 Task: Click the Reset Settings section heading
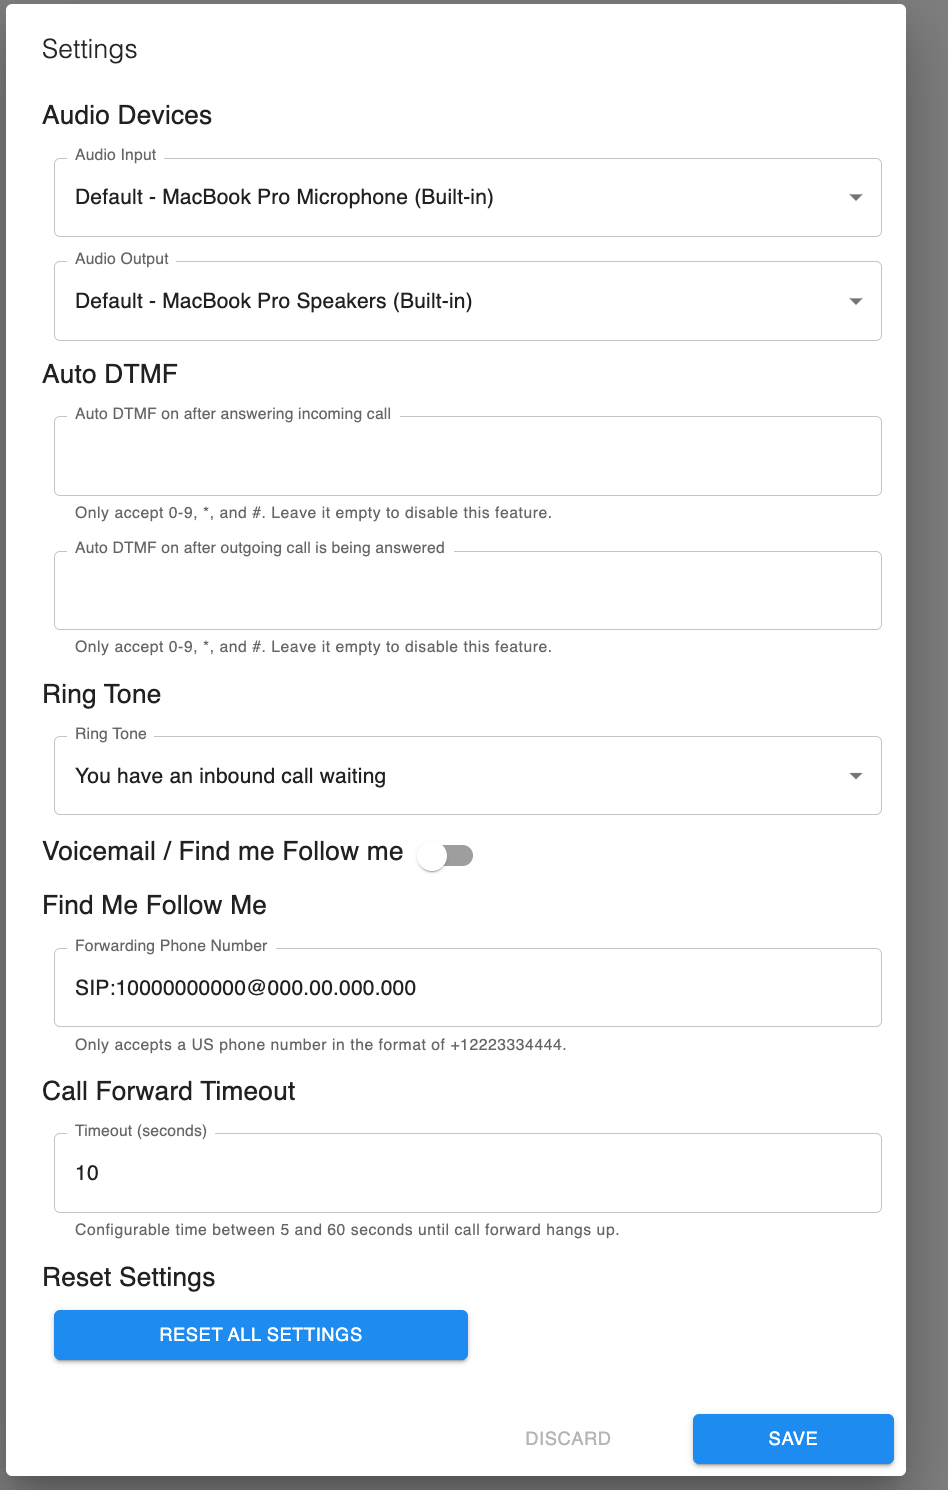[129, 1278]
